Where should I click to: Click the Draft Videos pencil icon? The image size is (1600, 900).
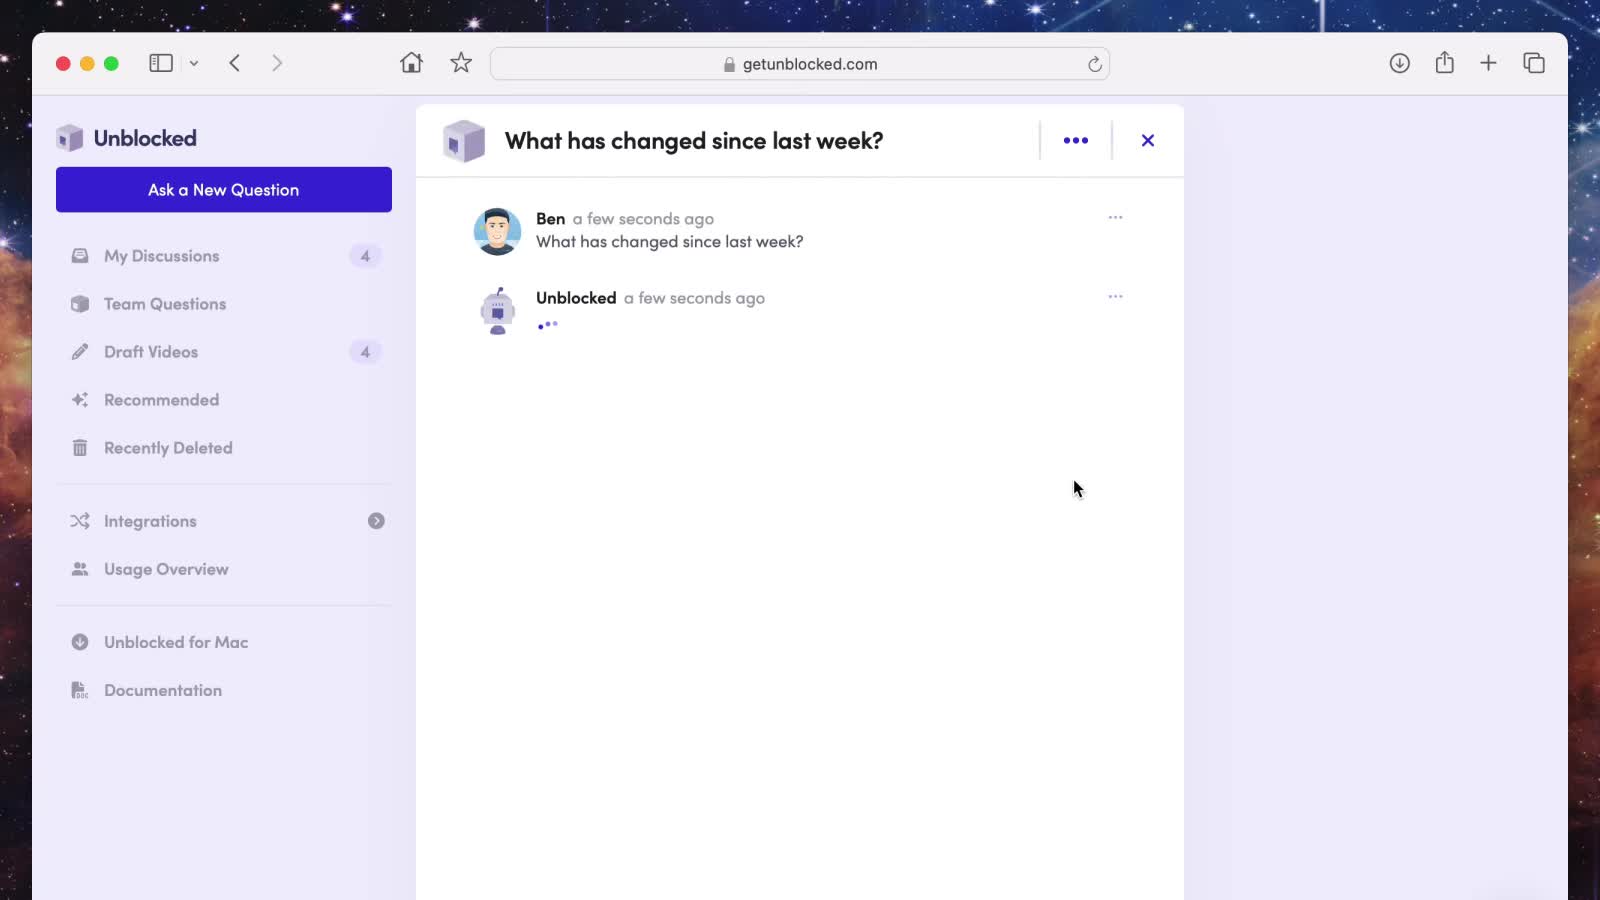pos(80,352)
